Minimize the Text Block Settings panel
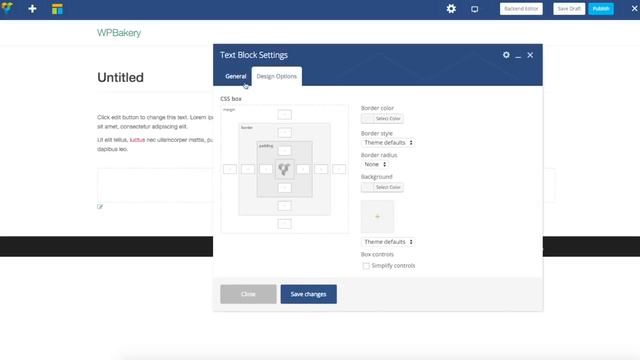The width and height of the screenshot is (640, 360). click(x=518, y=56)
